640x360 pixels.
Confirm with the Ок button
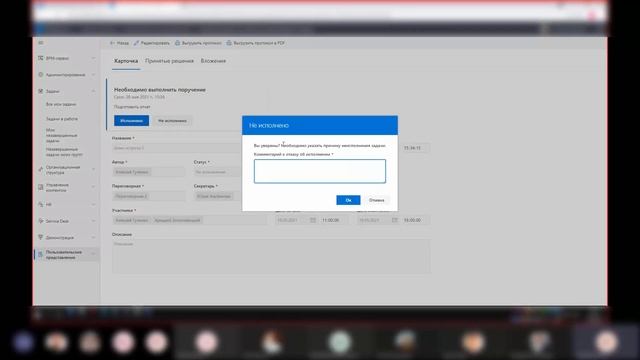348,200
